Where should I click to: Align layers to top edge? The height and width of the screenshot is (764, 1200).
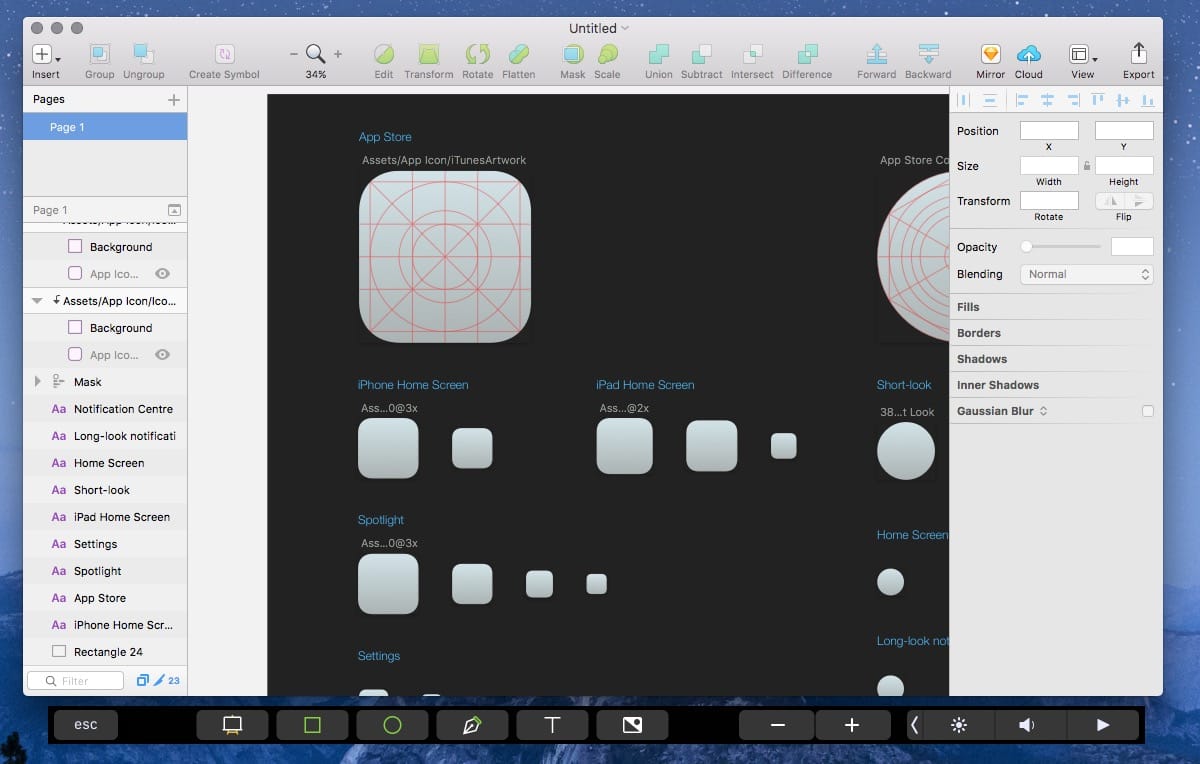point(1098,99)
